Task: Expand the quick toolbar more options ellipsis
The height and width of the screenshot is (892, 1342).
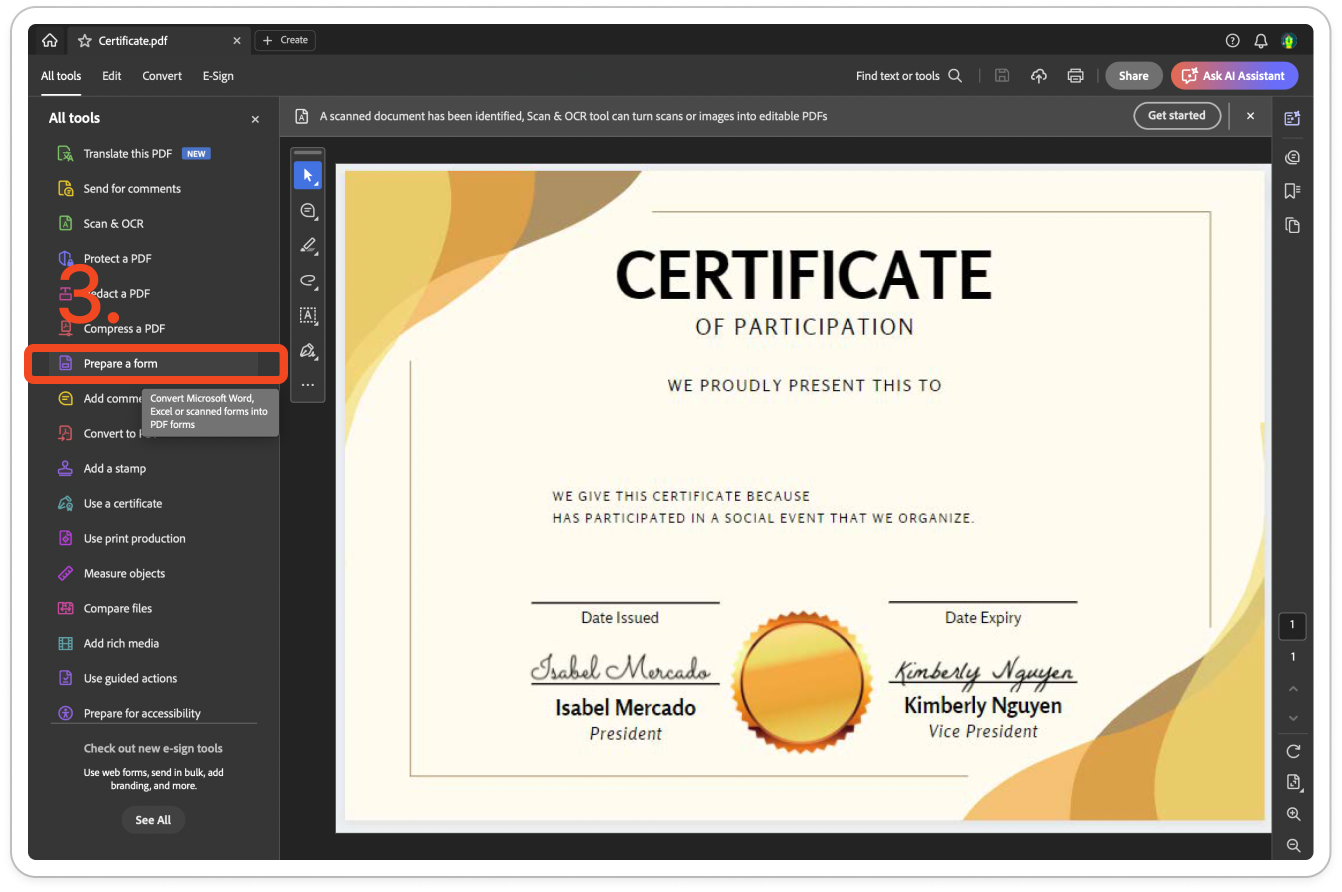Action: coord(307,385)
